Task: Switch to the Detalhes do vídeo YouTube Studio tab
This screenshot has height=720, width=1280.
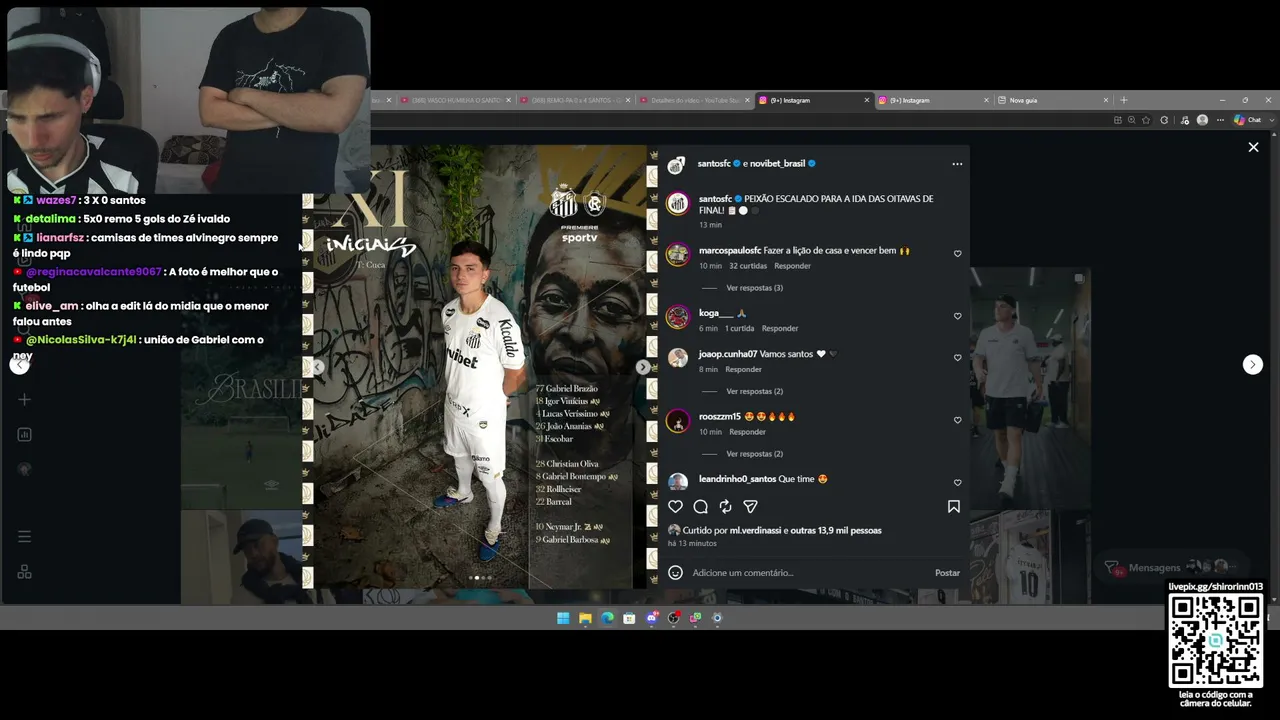Action: click(695, 100)
